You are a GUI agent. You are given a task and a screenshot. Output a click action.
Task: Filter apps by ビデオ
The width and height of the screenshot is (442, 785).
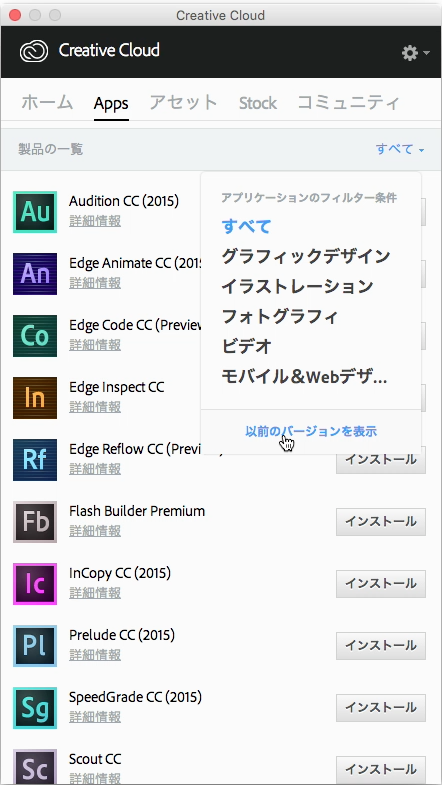(247, 346)
